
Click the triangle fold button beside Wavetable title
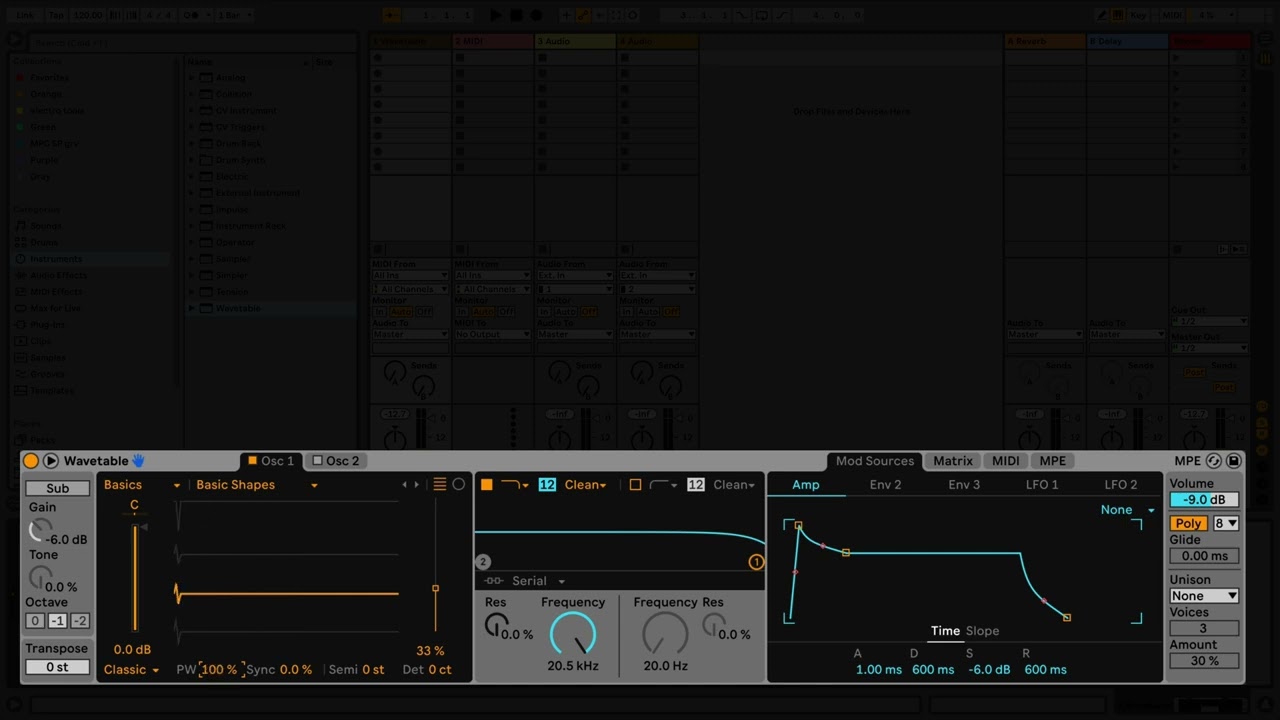tap(50, 461)
